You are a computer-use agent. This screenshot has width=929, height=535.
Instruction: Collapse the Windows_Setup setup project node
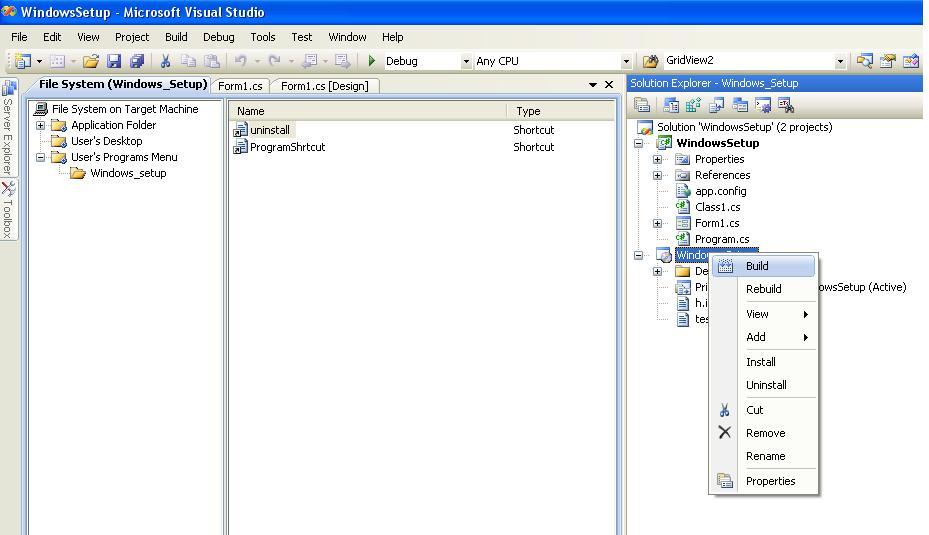click(x=639, y=255)
